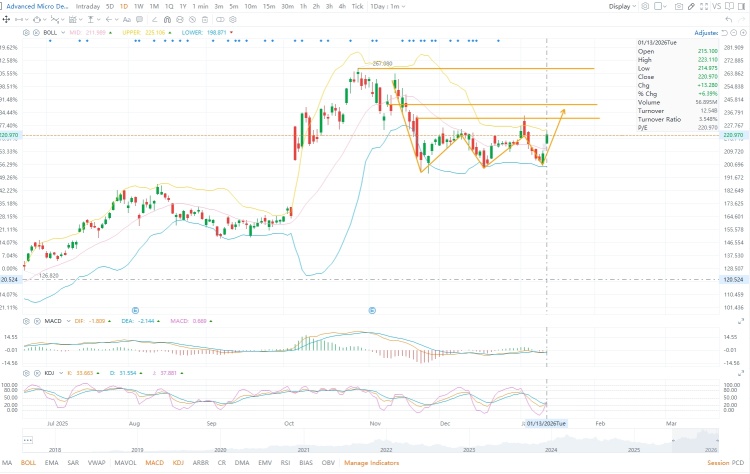The width and height of the screenshot is (750, 474).
Task: Take a chart snapshot with camera icon
Action: [x=679, y=6]
